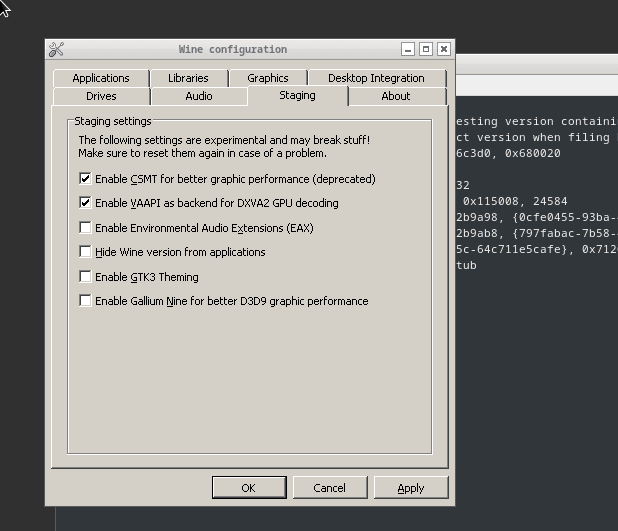Switch to the Audio tab
This screenshot has height=531, width=618.
199,96
